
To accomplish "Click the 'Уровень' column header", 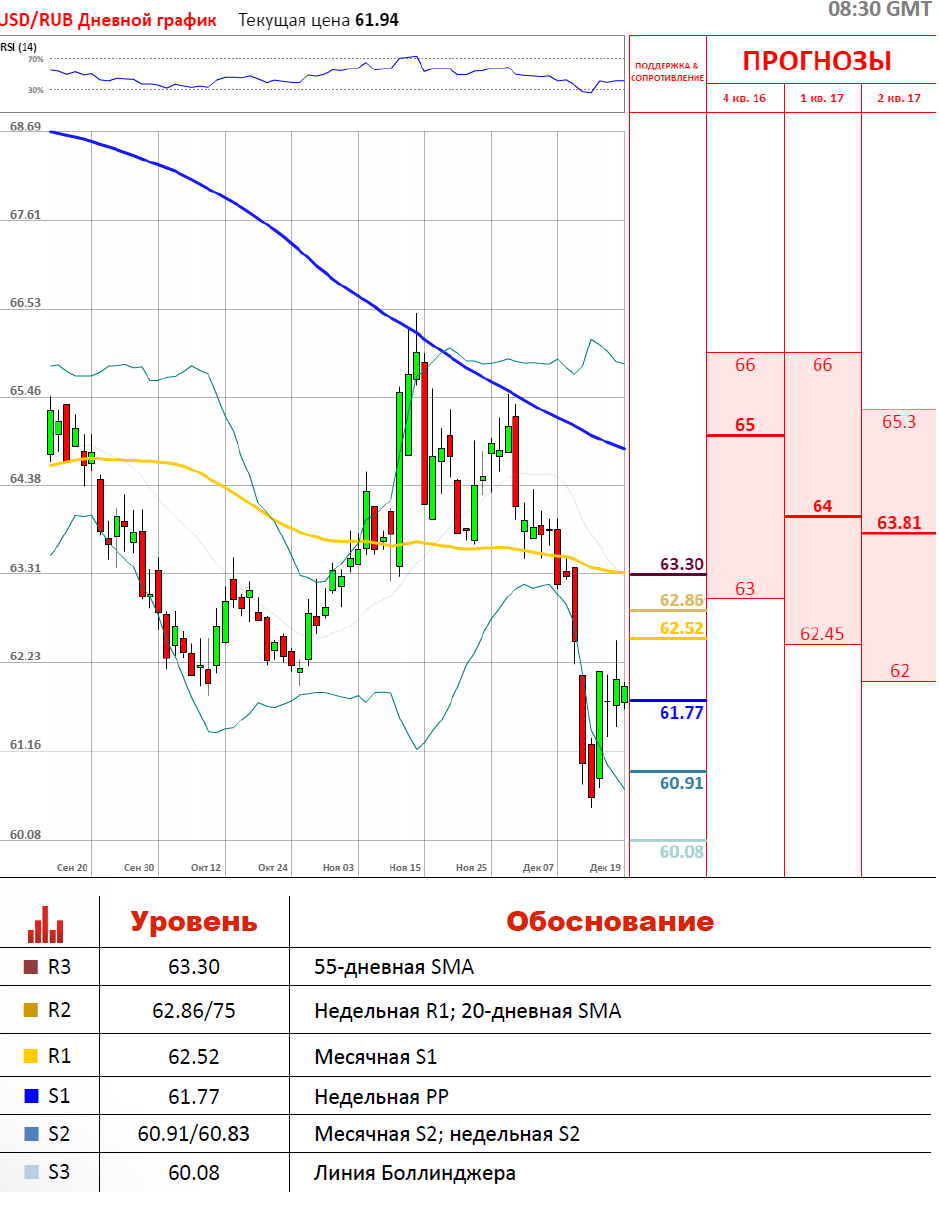I will 194,921.
